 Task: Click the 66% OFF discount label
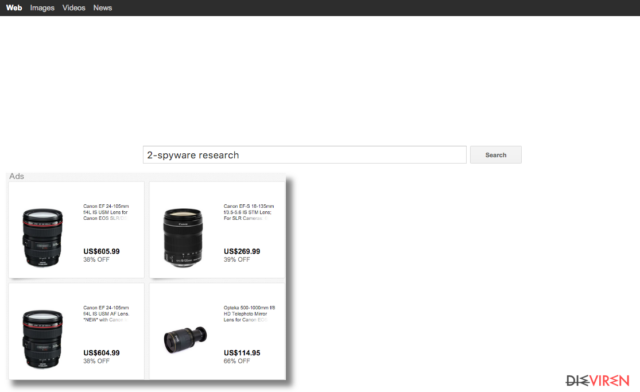pyautogui.click(x=237, y=361)
